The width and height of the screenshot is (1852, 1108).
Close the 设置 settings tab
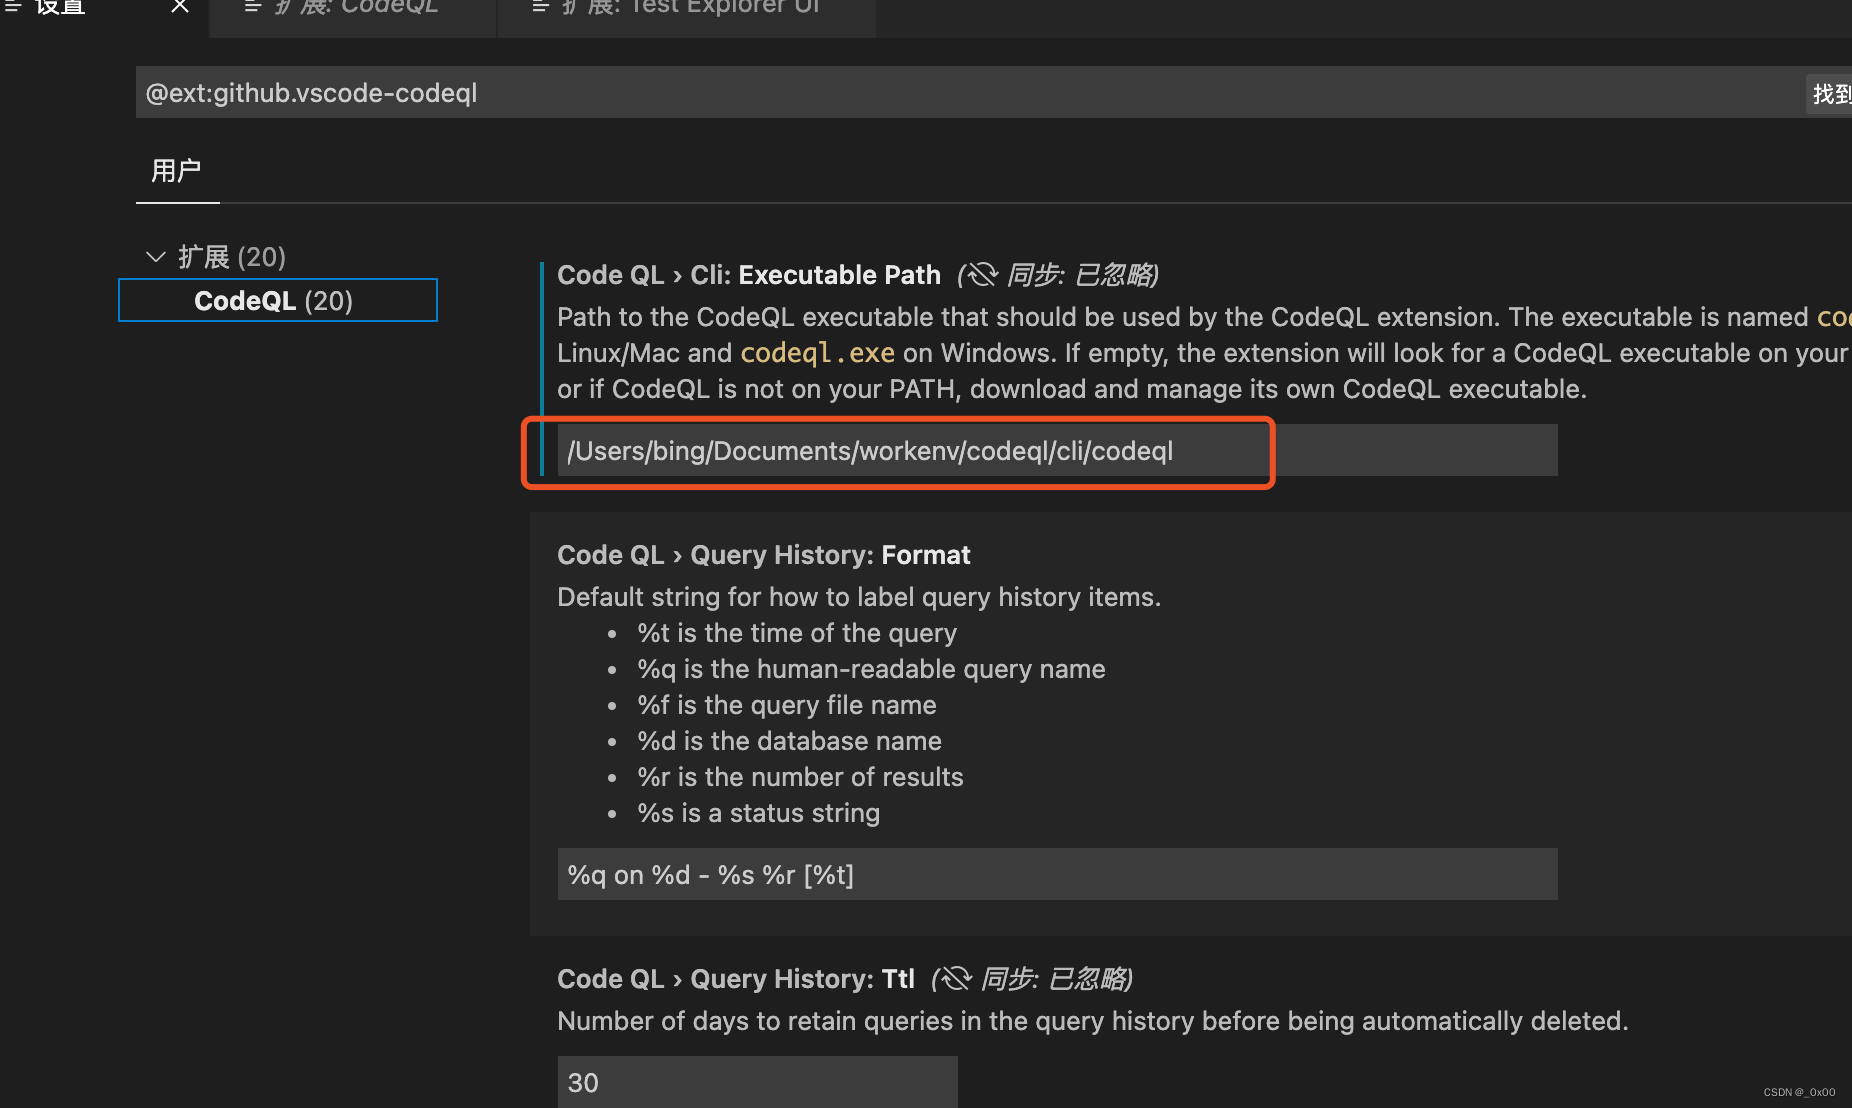180,7
